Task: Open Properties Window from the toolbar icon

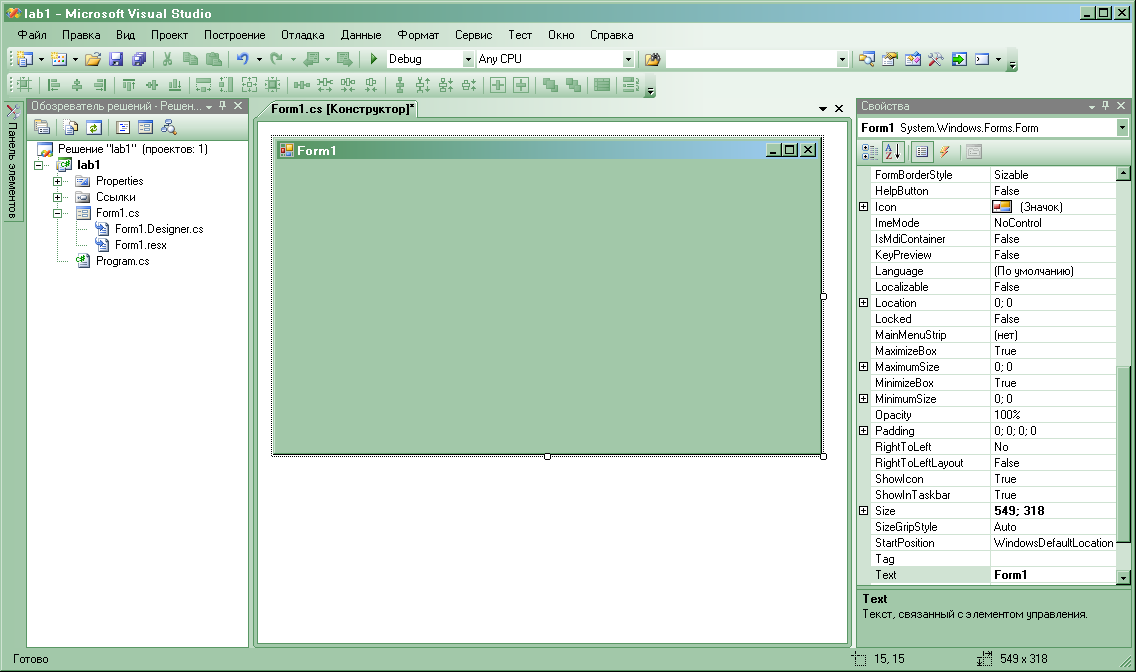Action: pos(890,59)
